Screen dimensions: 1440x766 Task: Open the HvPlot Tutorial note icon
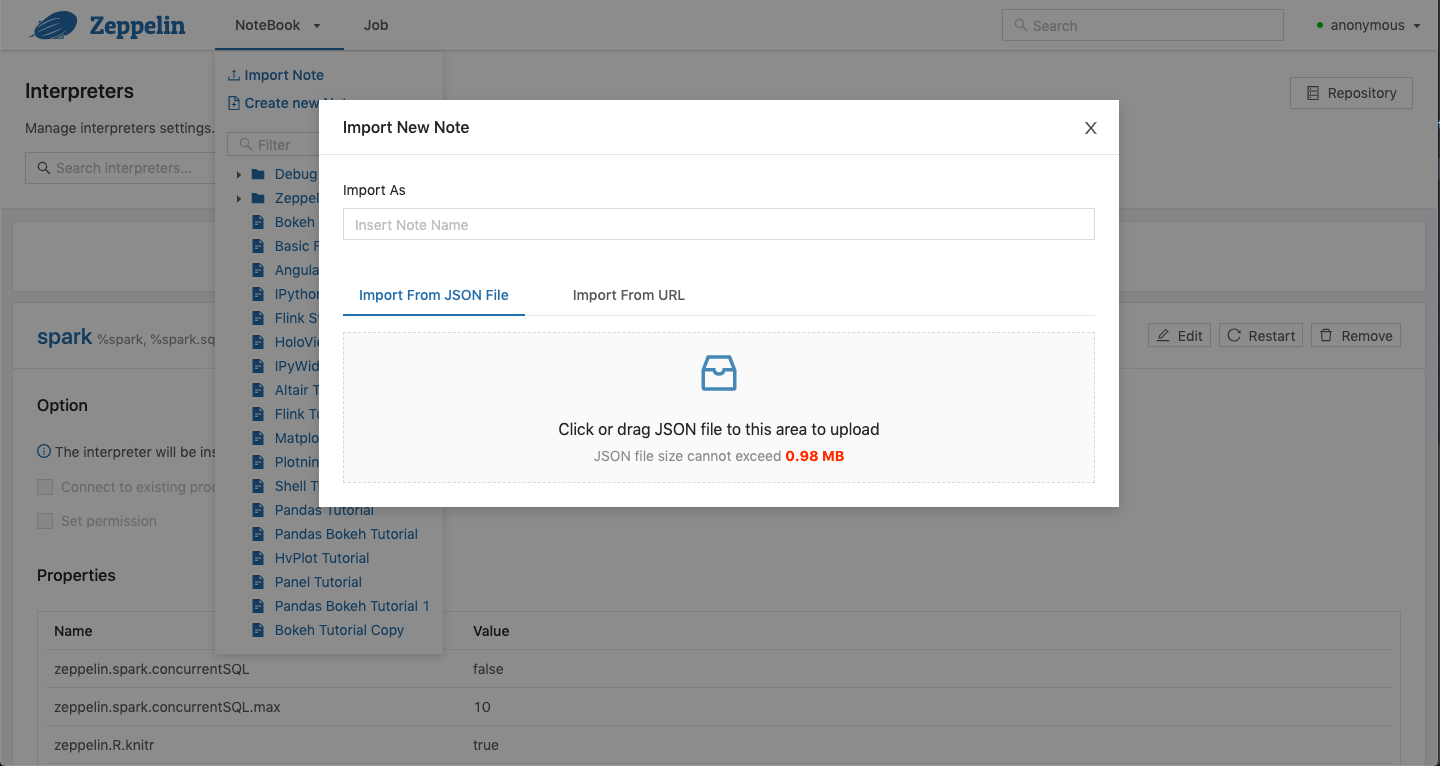click(x=258, y=558)
